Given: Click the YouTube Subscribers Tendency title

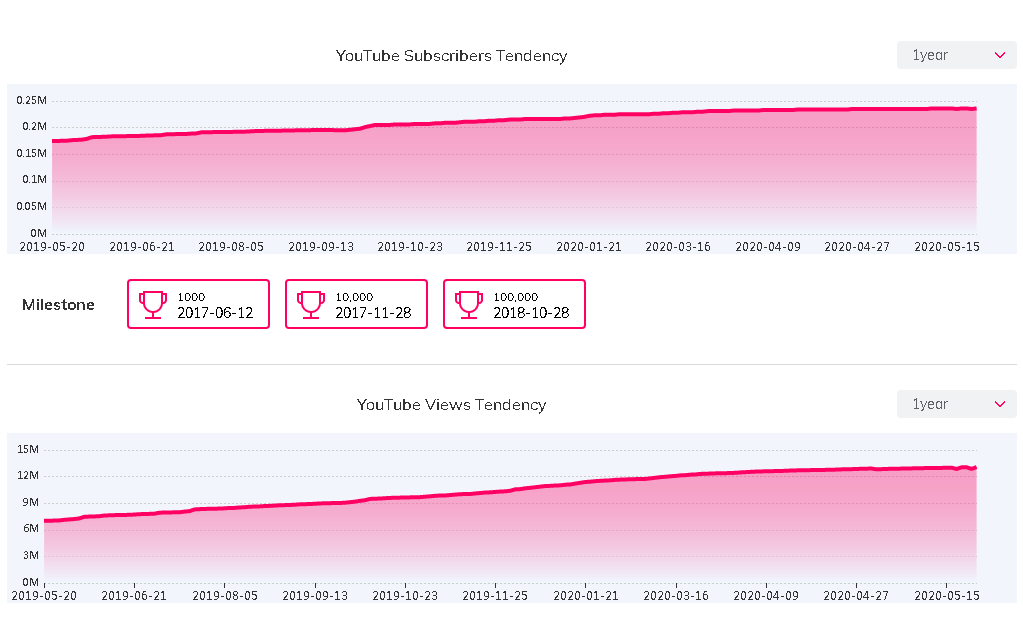Looking at the screenshot, I should point(451,56).
